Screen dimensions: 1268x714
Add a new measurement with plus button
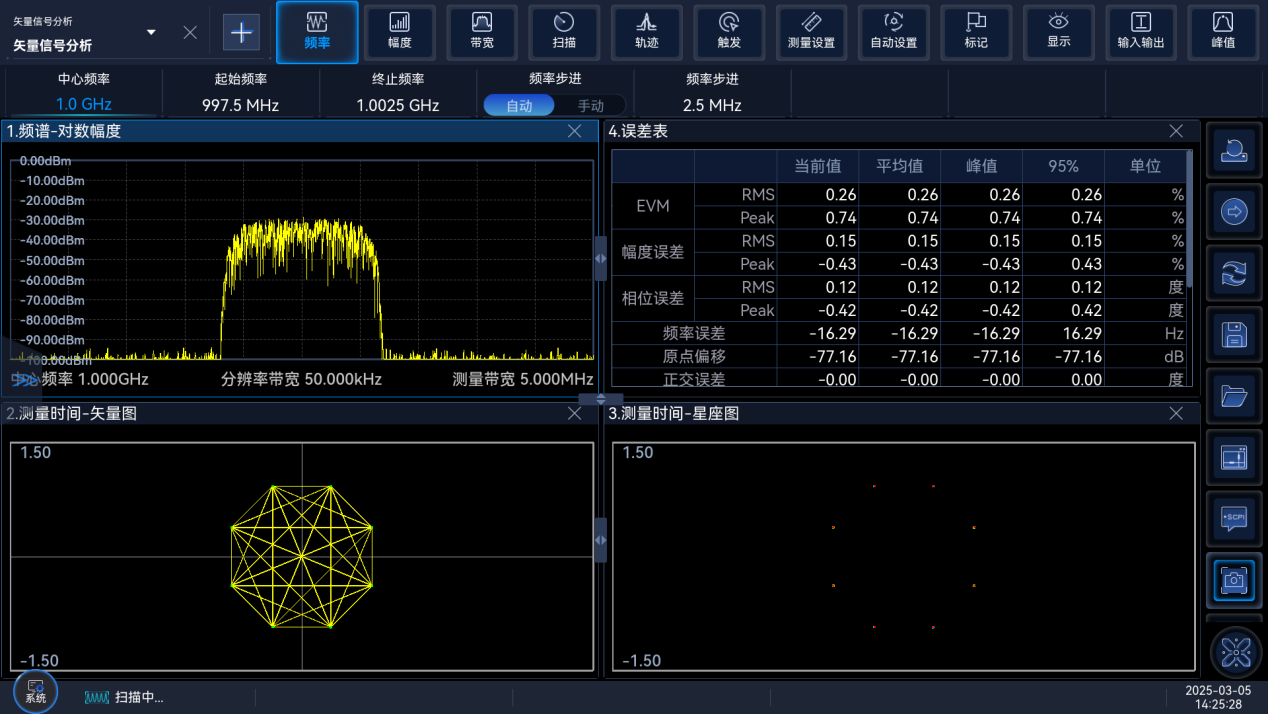click(241, 32)
